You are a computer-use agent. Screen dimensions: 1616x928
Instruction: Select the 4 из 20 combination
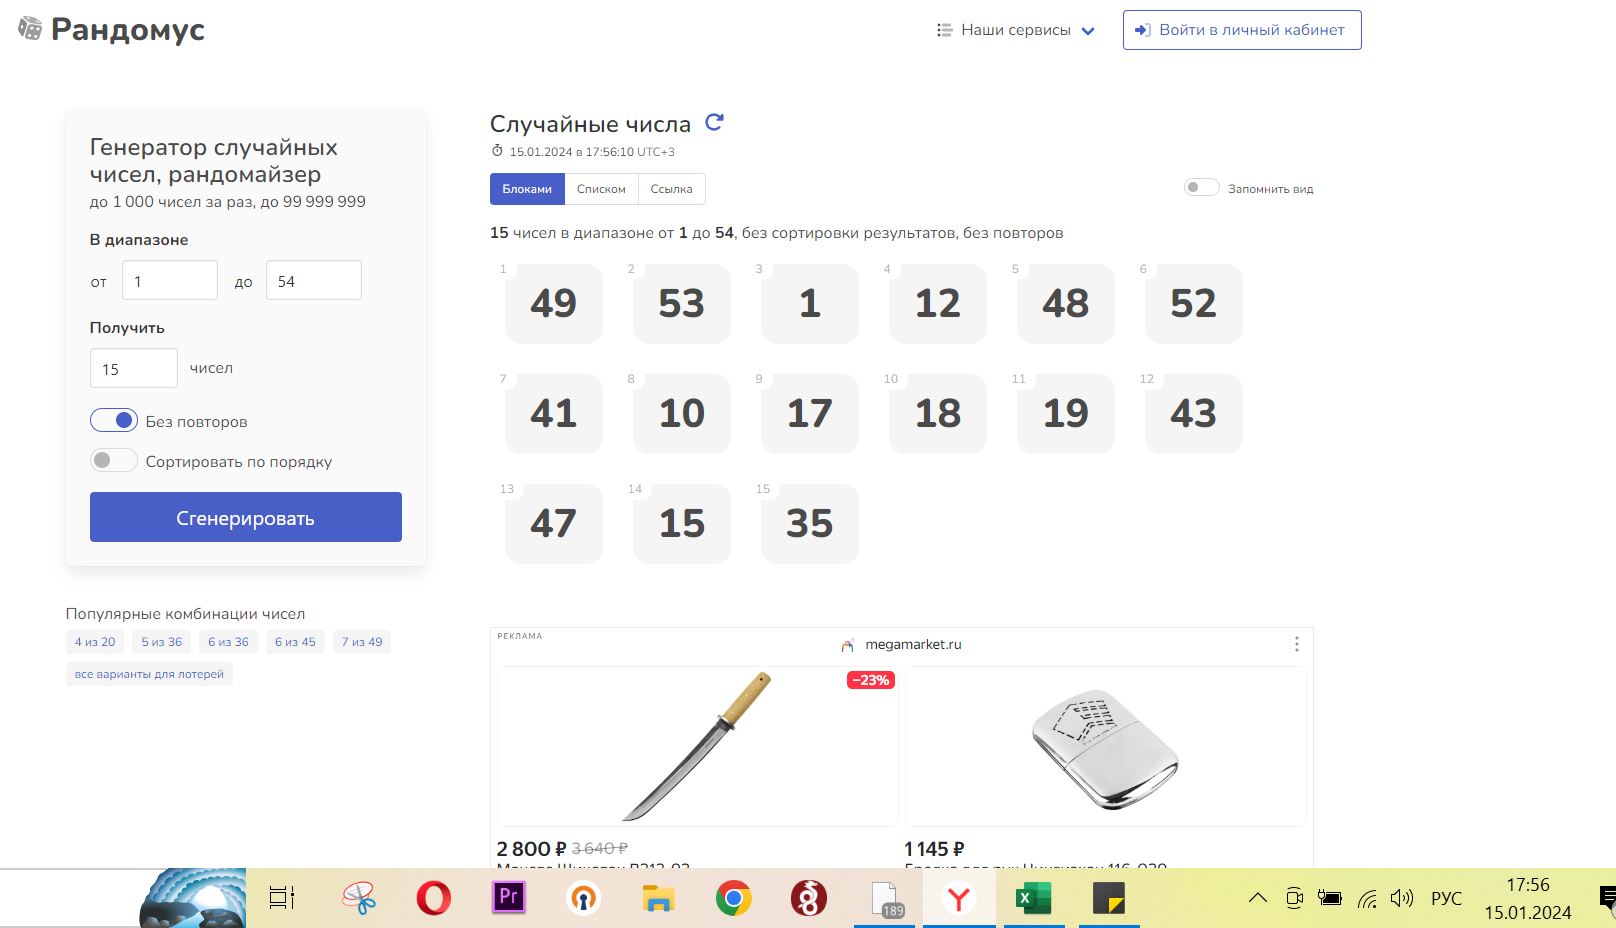(x=95, y=642)
